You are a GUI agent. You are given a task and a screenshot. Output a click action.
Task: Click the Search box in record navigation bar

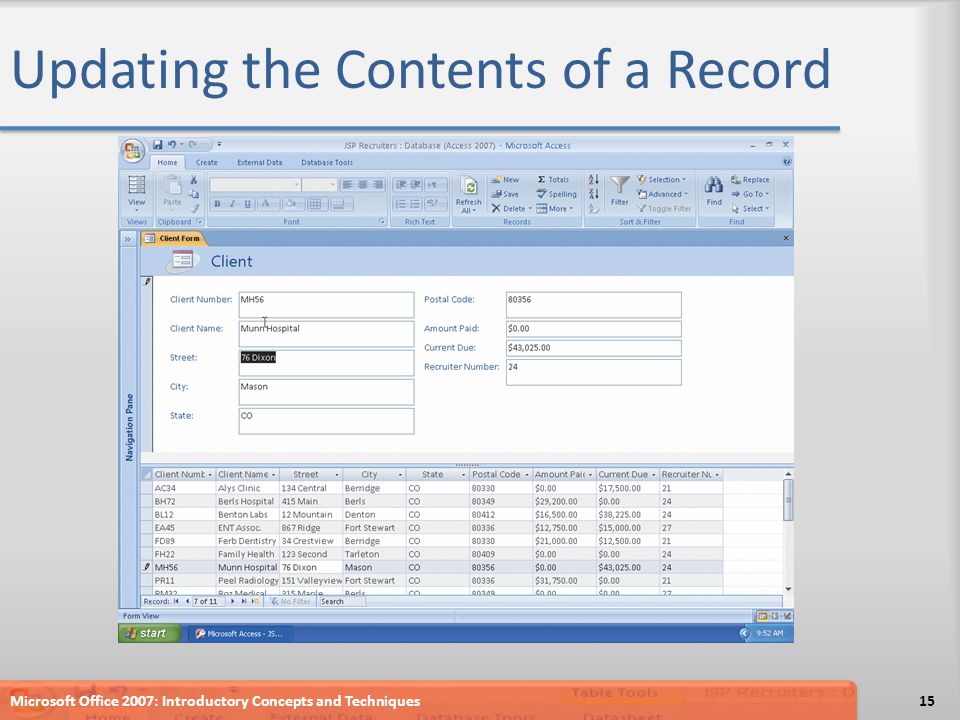pyautogui.click(x=342, y=601)
